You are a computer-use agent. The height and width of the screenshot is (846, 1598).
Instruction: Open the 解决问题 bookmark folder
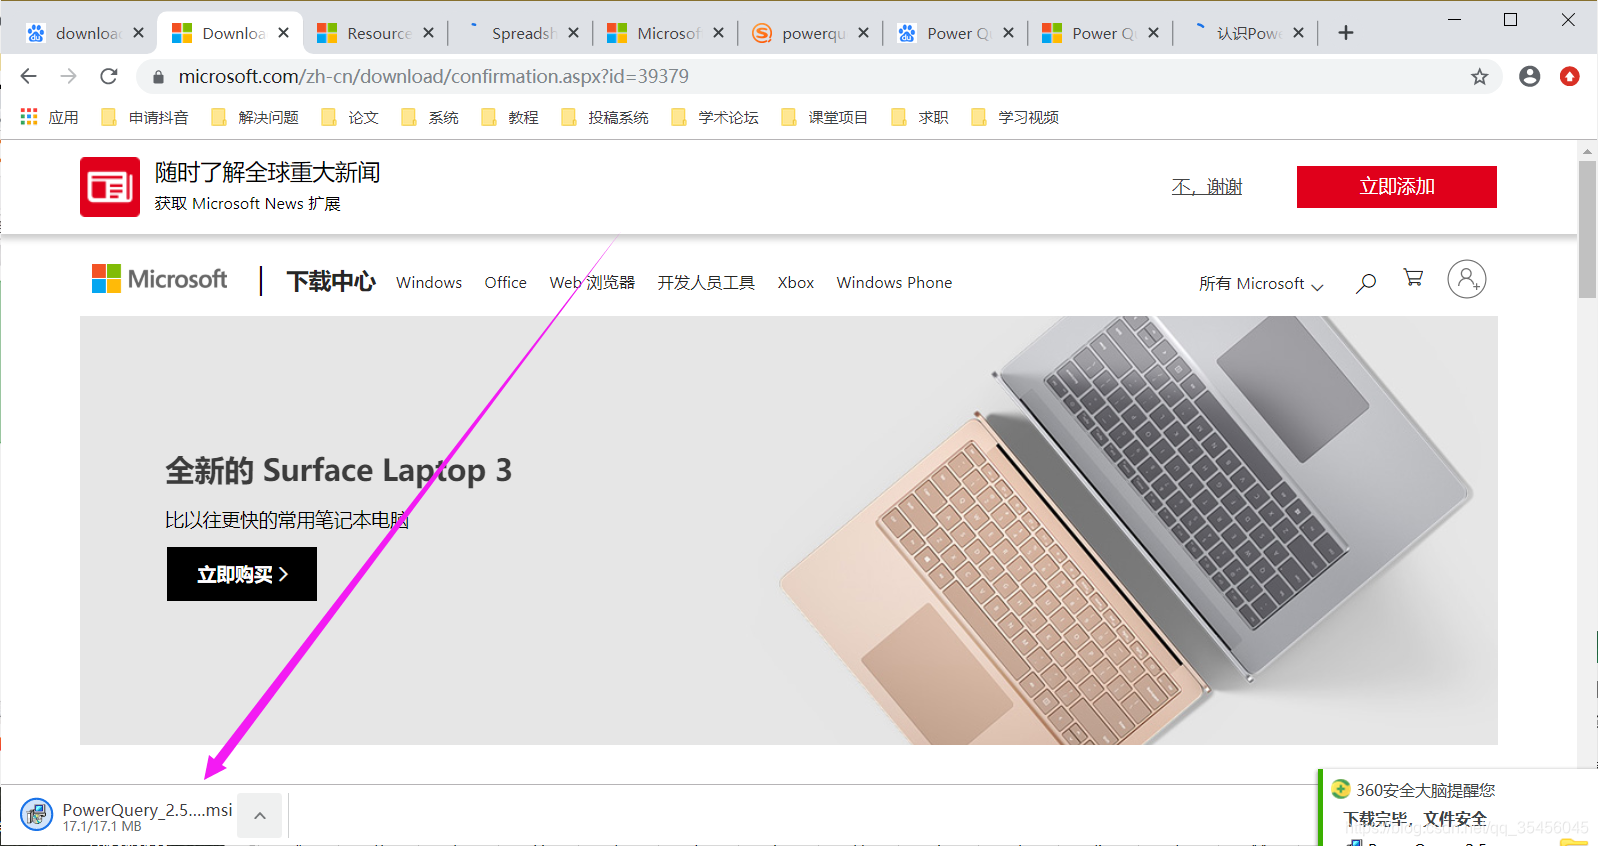[255, 117]
